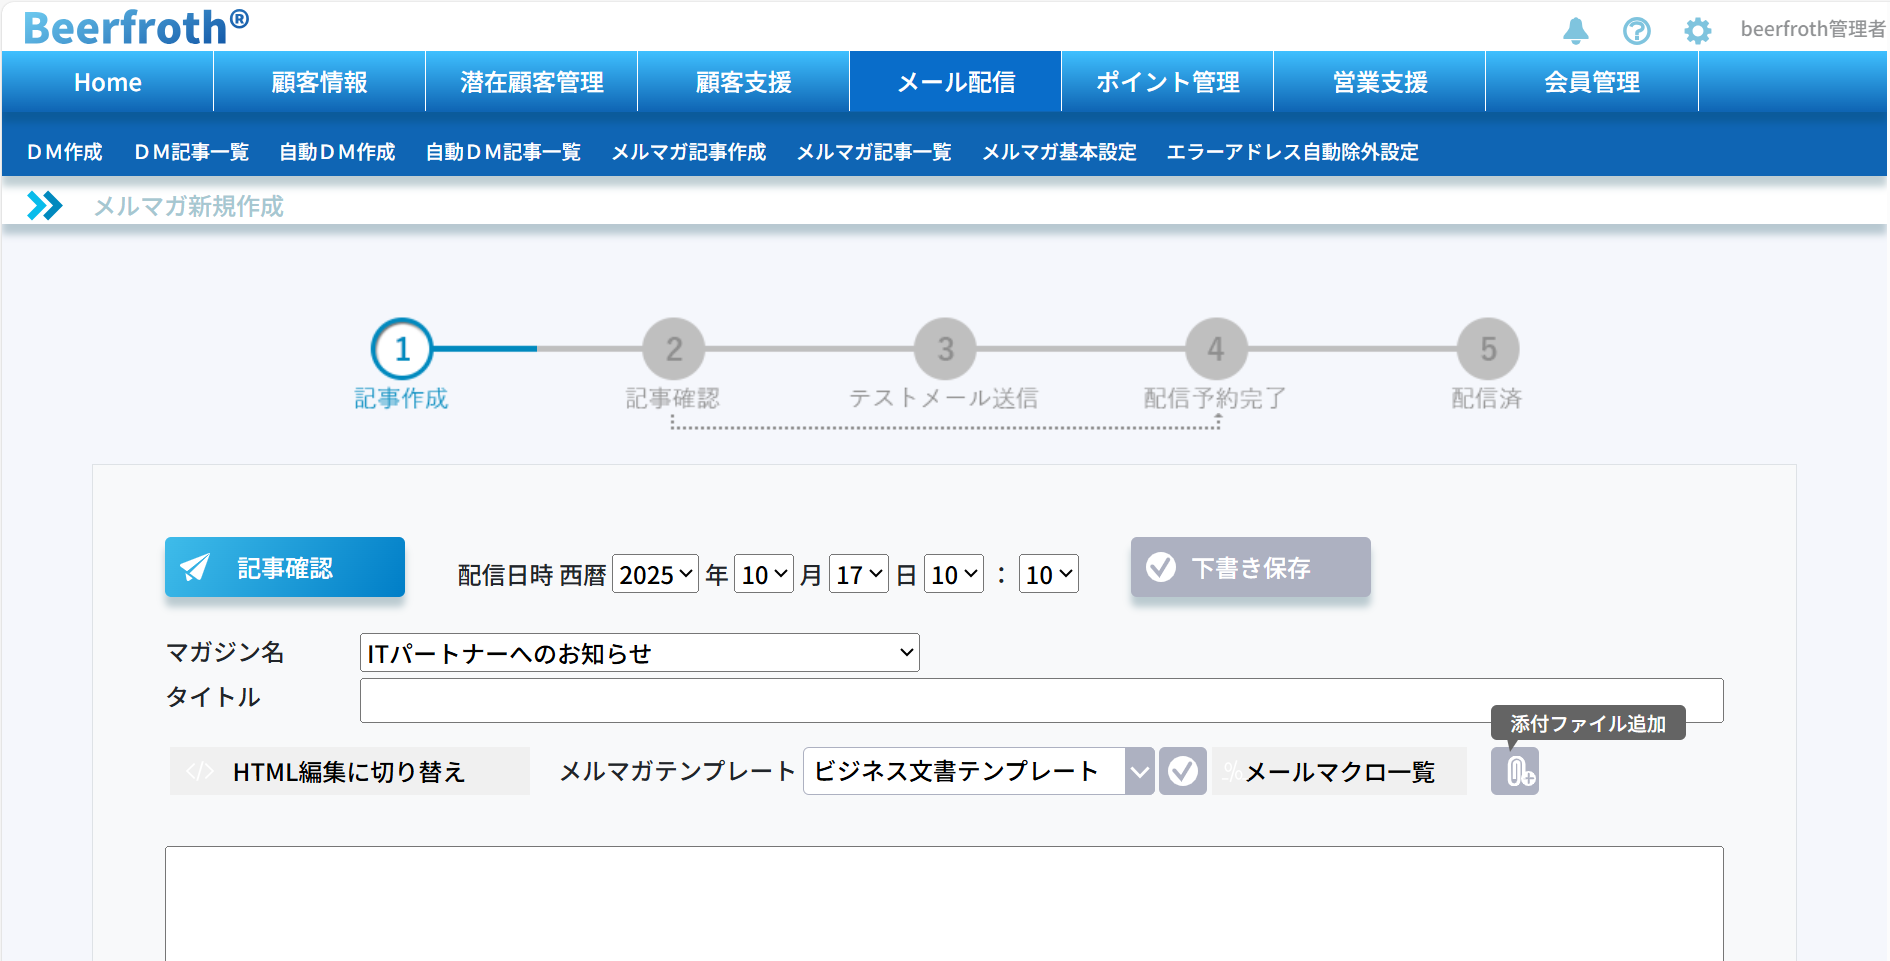Open the help question mark icon
The height and width of the screenshot is (961, 1890).
click(1636, 31)
